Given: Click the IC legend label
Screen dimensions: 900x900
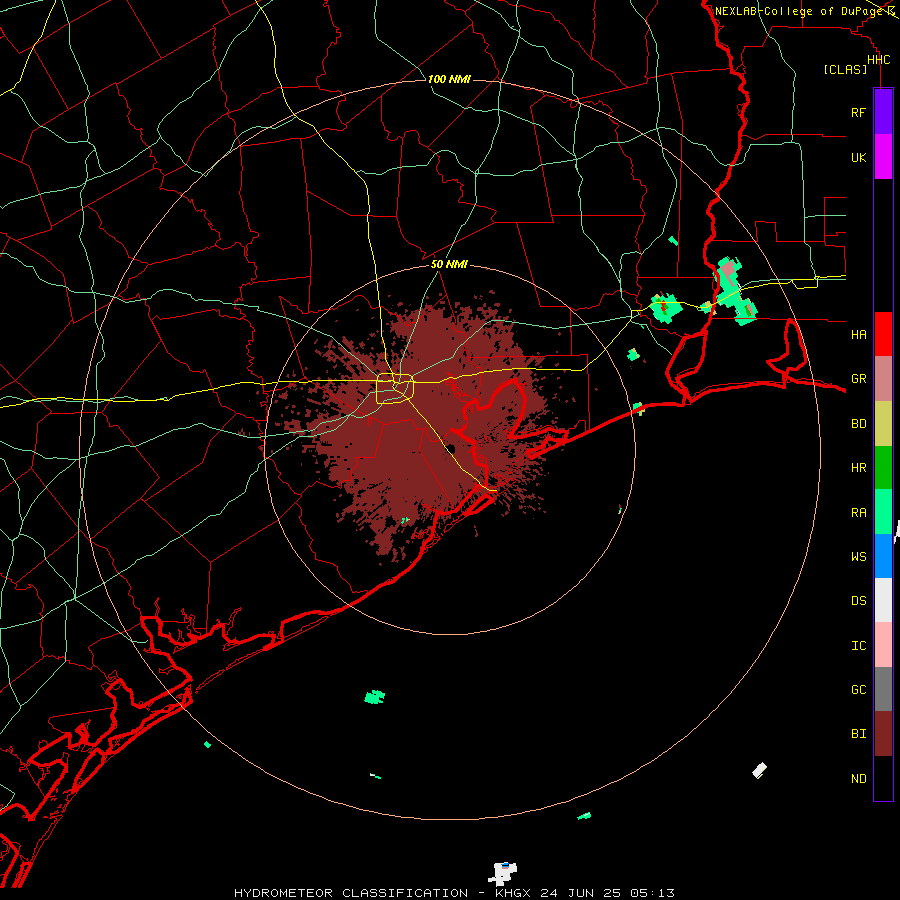Looking at the screenshot, I should pos(859,645).
